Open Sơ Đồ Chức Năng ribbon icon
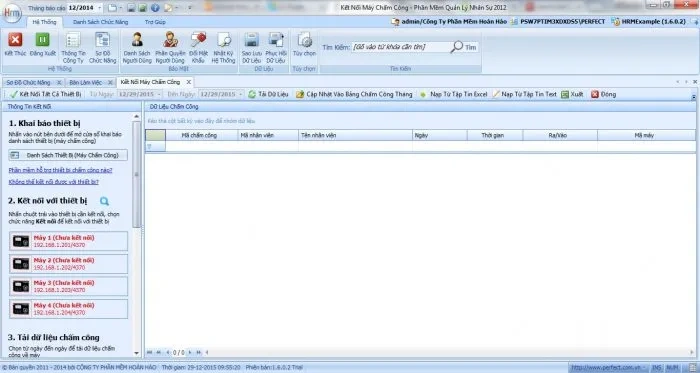The width and height of the screenshot is (700, 373). pos(102,47)
